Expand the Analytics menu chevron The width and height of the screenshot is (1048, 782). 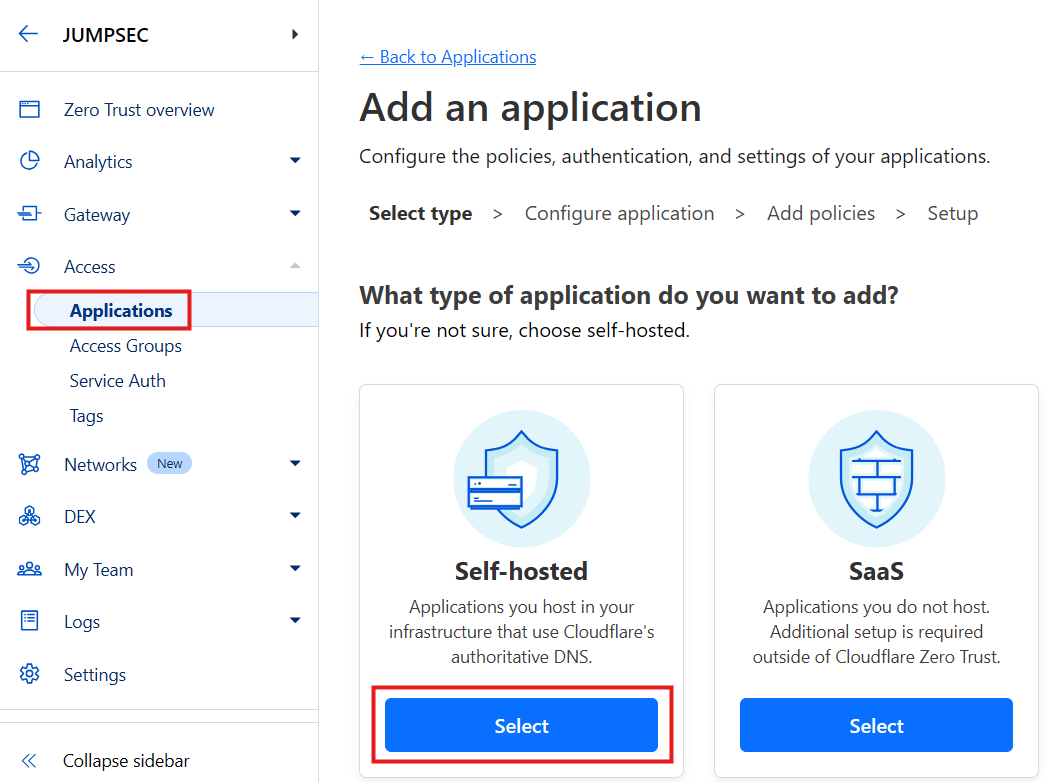point(294,161)
